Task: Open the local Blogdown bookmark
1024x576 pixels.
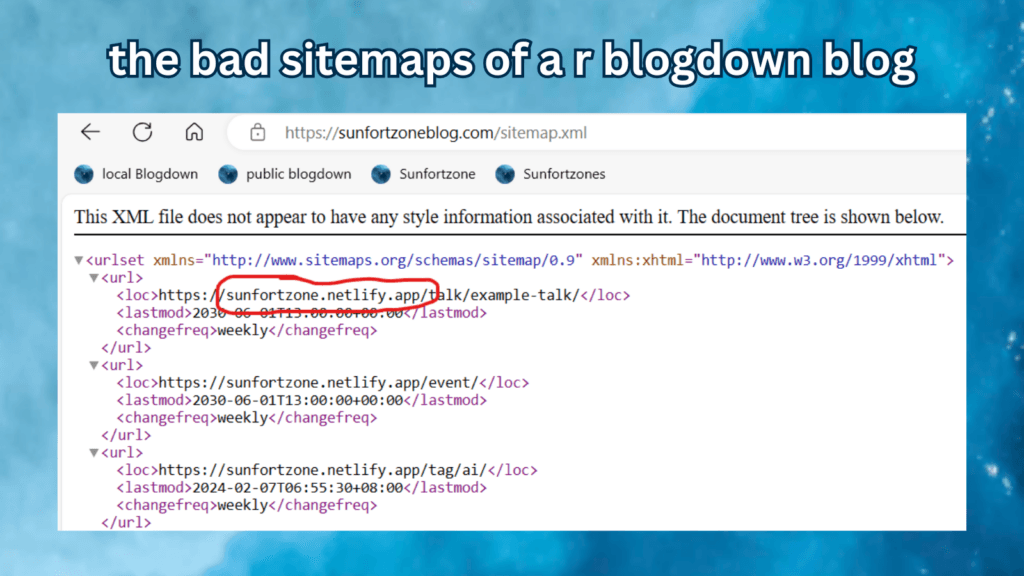Action: (148, 173)
